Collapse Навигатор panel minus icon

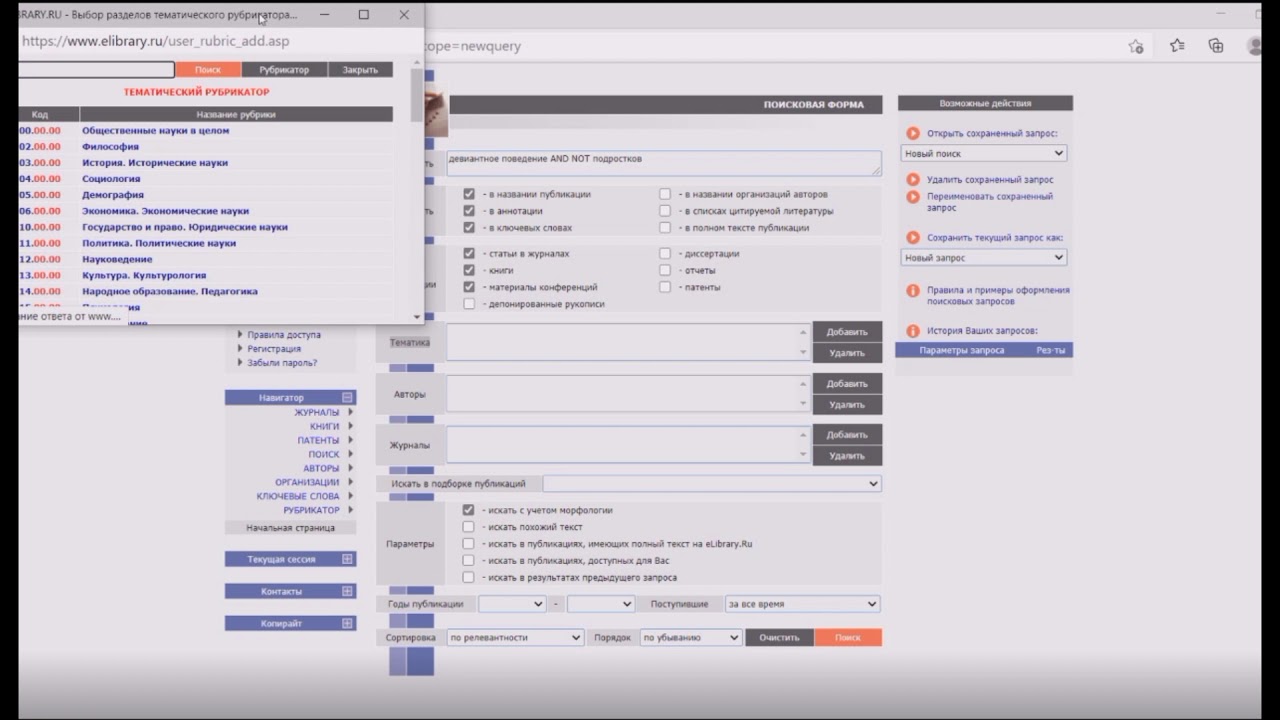347,398
